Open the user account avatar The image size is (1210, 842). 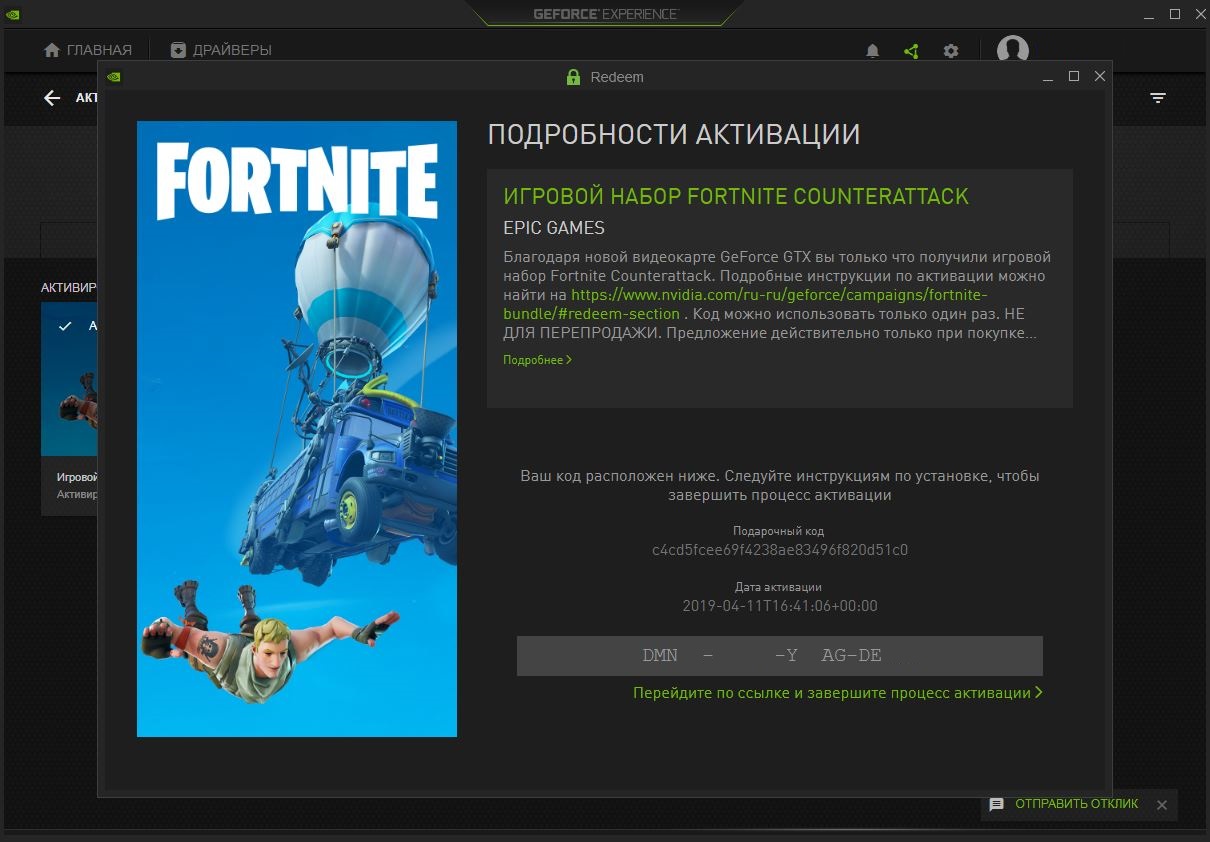point(1013,50)
